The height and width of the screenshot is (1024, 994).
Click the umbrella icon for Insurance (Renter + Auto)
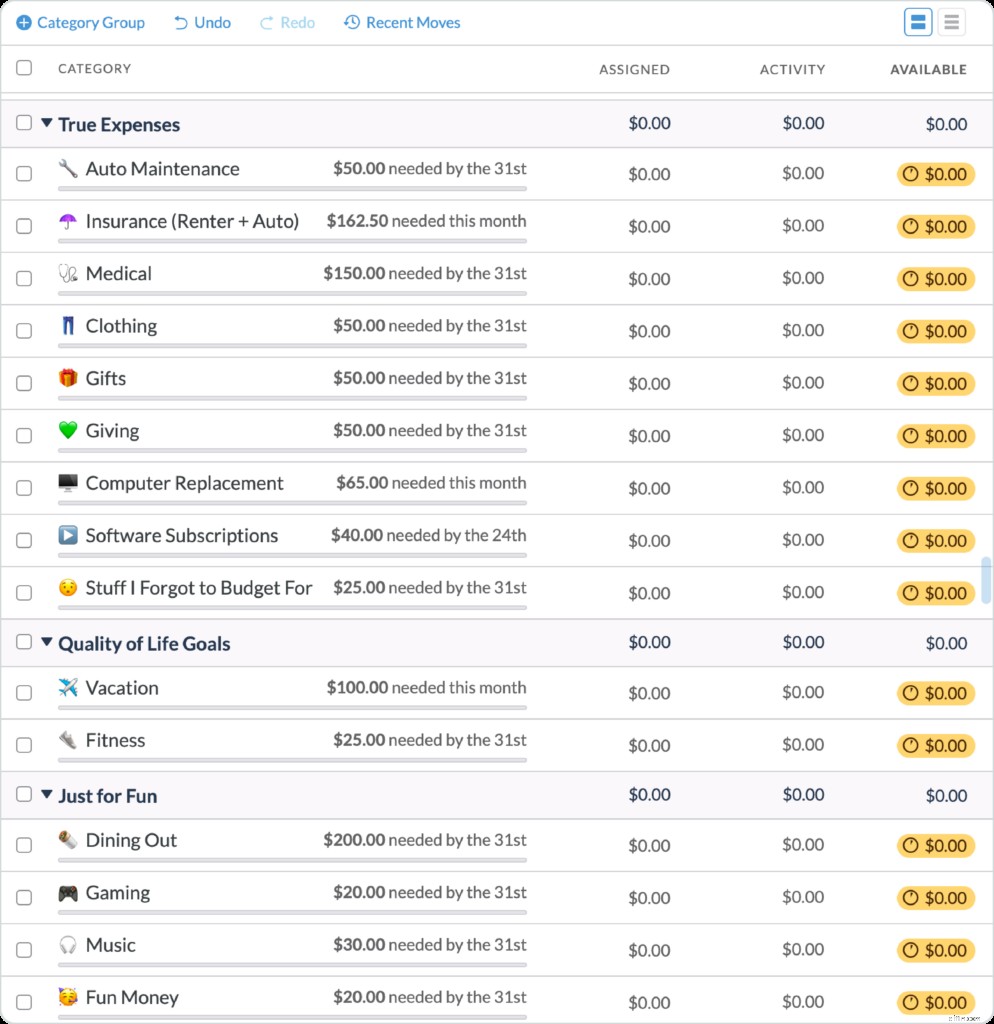pos(69,220)
